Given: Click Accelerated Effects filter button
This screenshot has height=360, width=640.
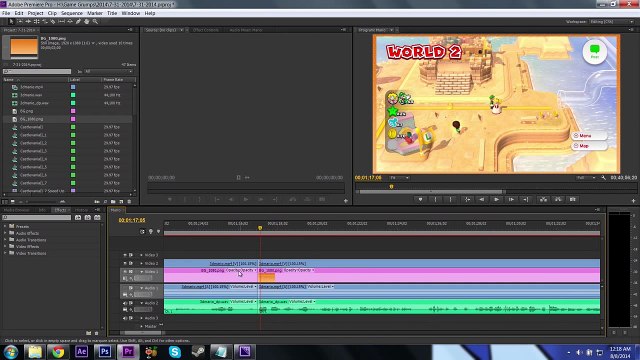Looking at the screenshot, I should point(78,218).
